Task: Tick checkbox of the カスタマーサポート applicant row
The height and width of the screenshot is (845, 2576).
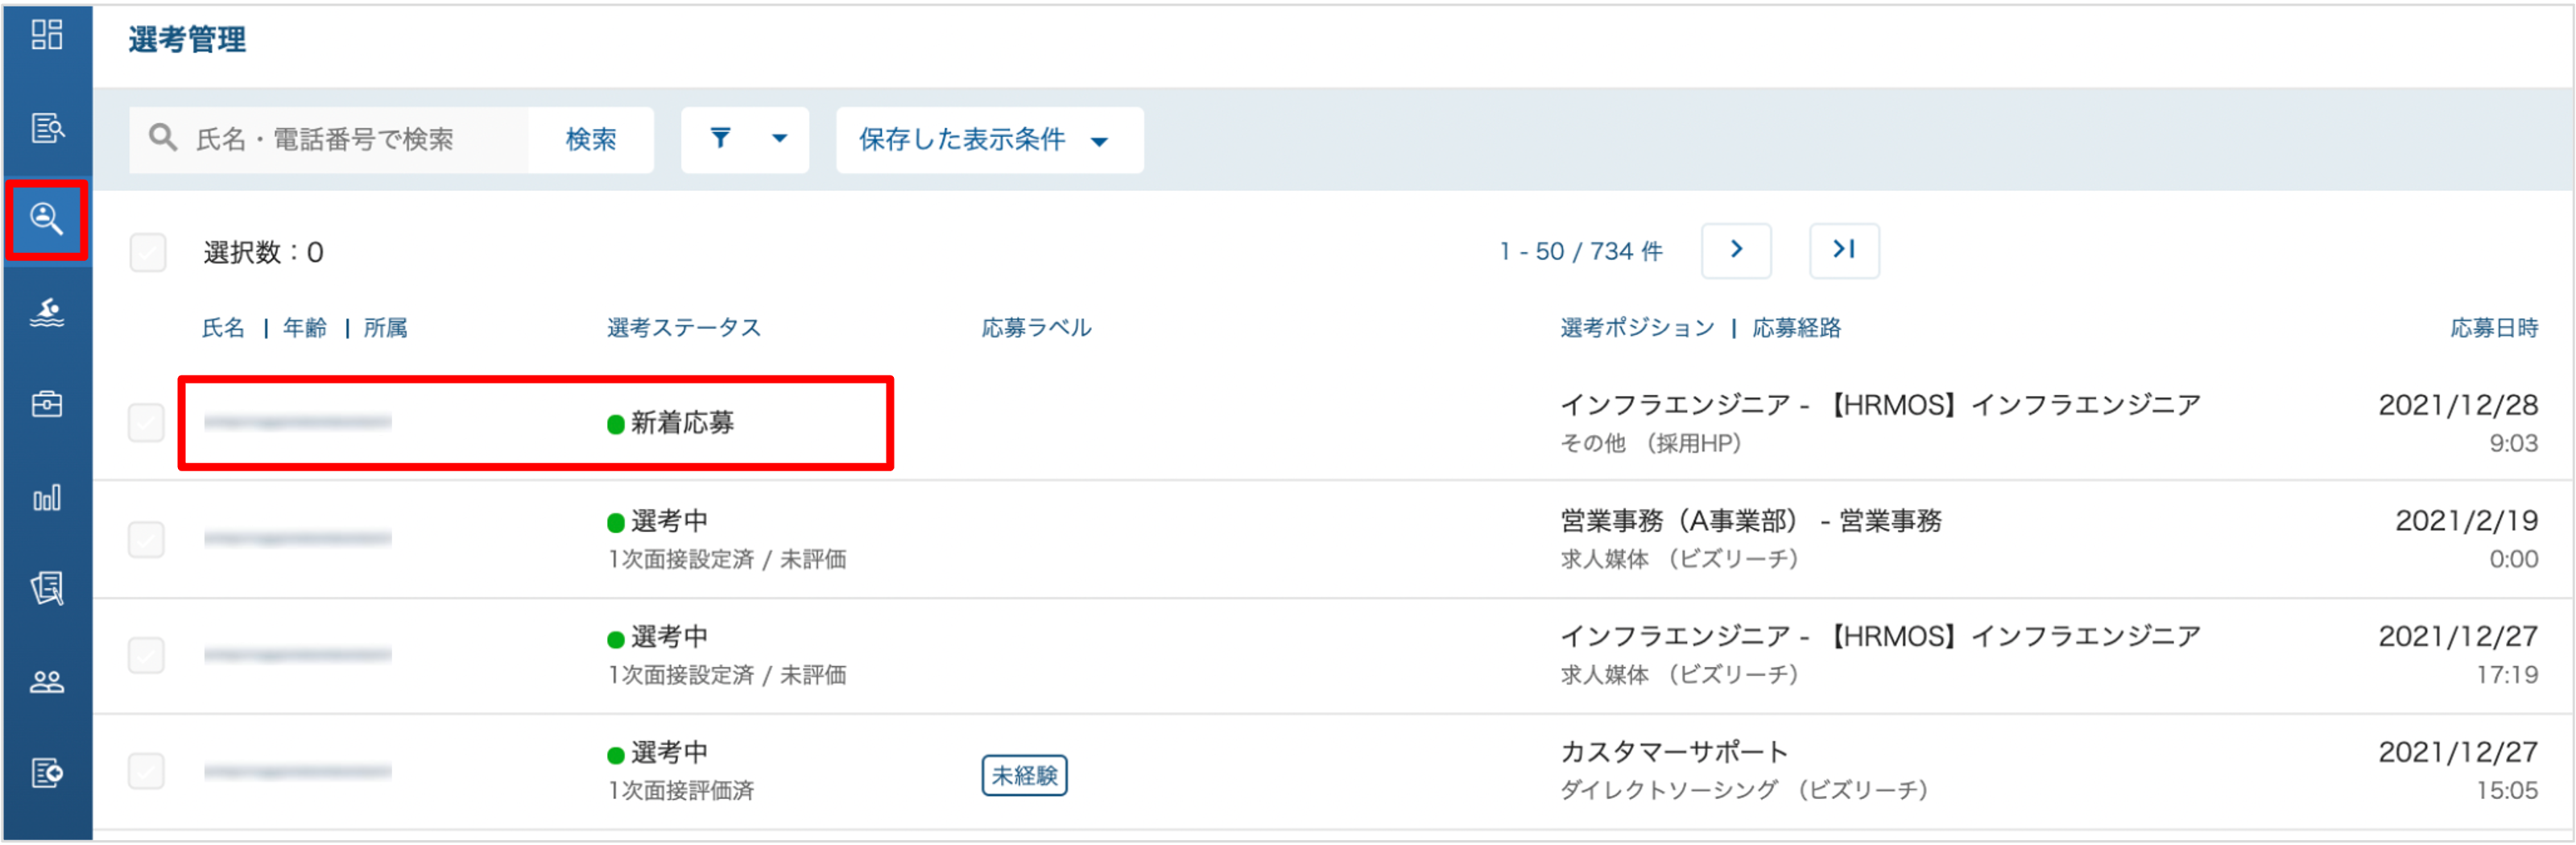Action: pyautogui.click(x=146, y=772)
